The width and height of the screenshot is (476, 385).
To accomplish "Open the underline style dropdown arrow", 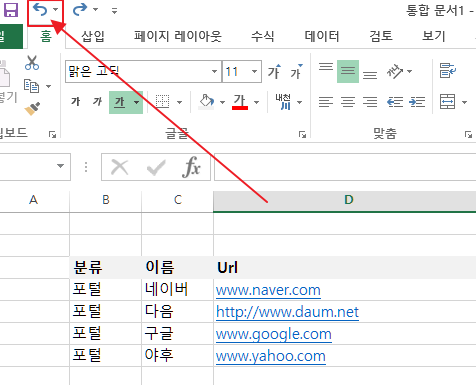I will coord(137,102).
